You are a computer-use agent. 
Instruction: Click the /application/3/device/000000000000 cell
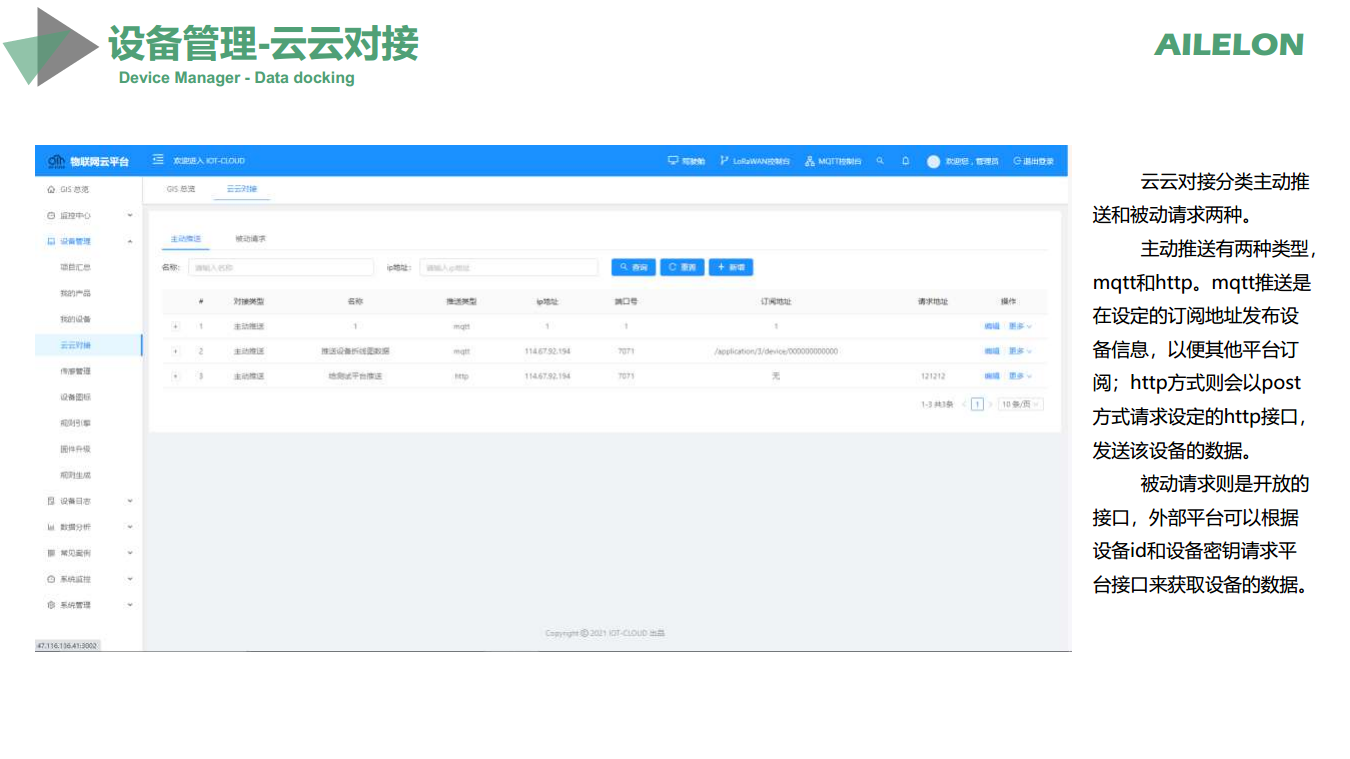tap(776, 351)
